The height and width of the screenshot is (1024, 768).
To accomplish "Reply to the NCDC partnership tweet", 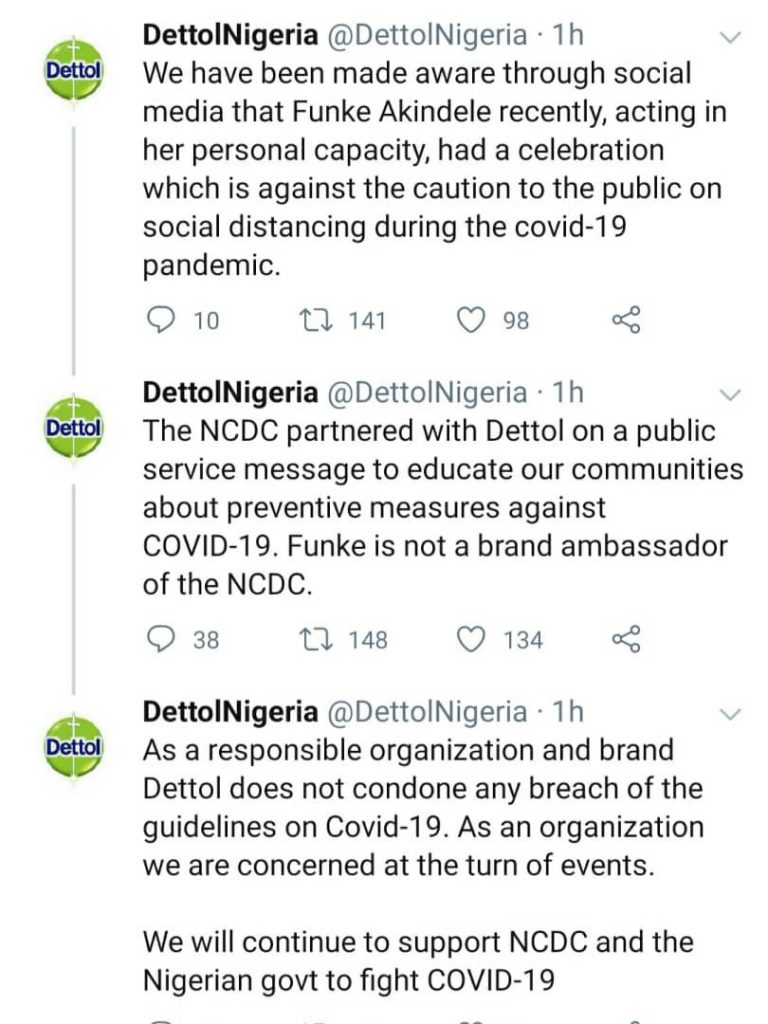I will (x=161, y=639).
